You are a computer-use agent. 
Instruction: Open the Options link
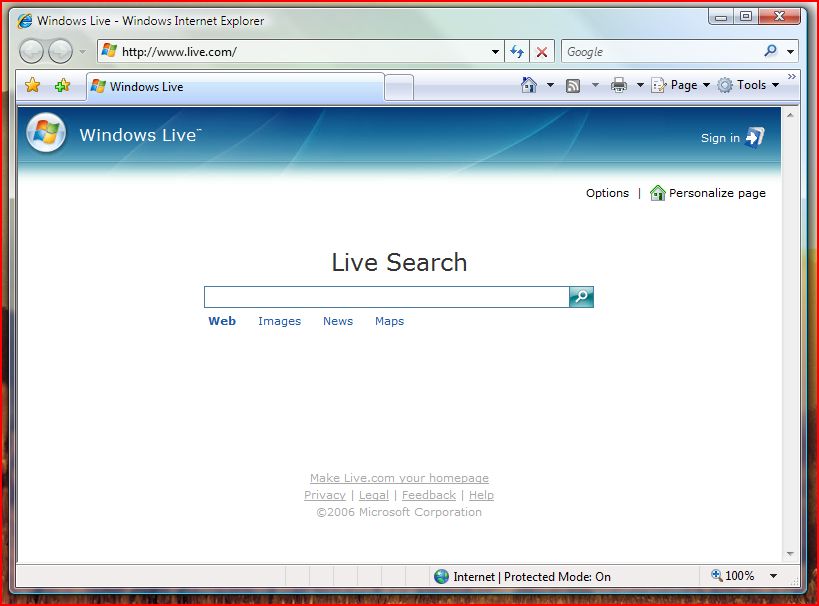pos(607,193)
